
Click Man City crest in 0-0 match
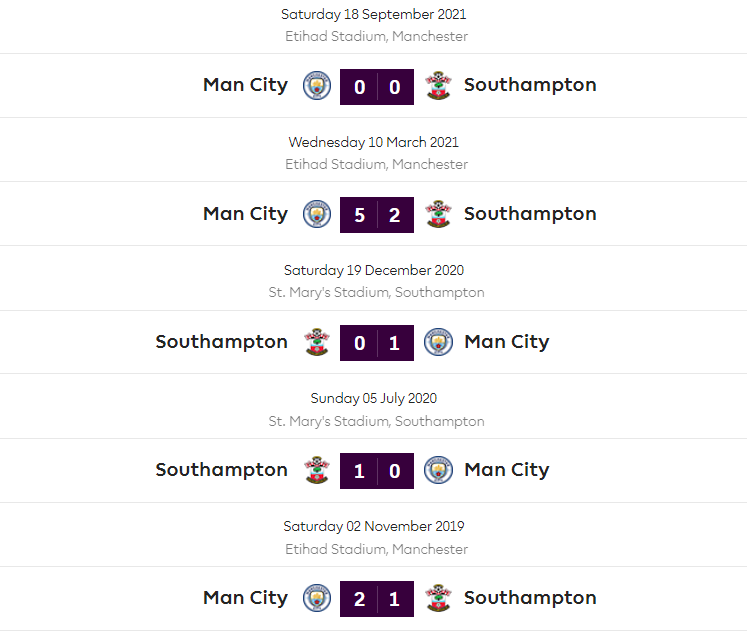click(x=317, y=86)
